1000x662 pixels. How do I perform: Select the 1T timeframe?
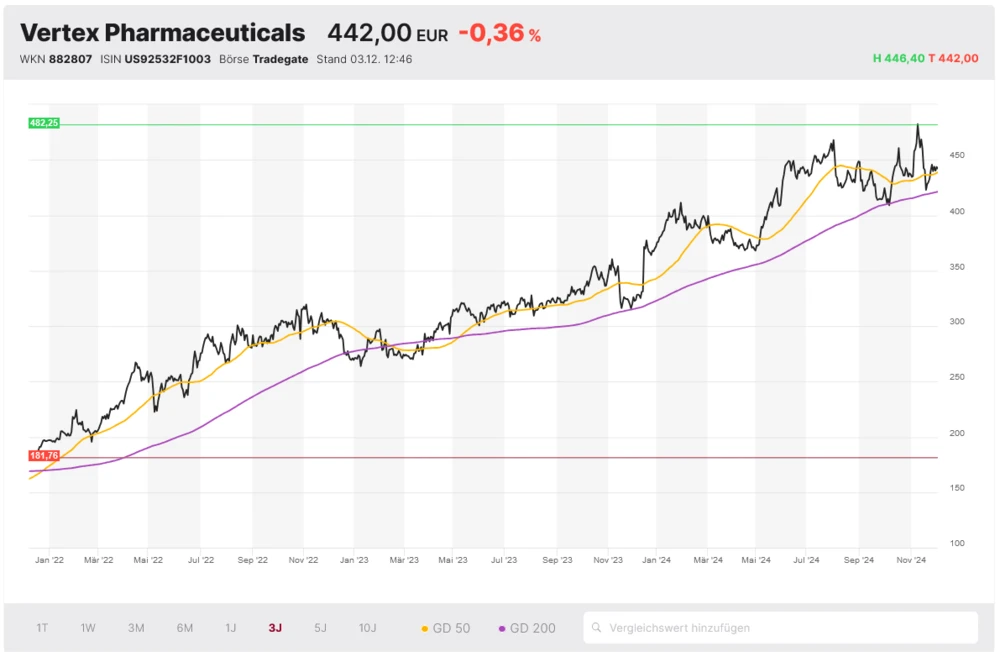click(41, 628)
